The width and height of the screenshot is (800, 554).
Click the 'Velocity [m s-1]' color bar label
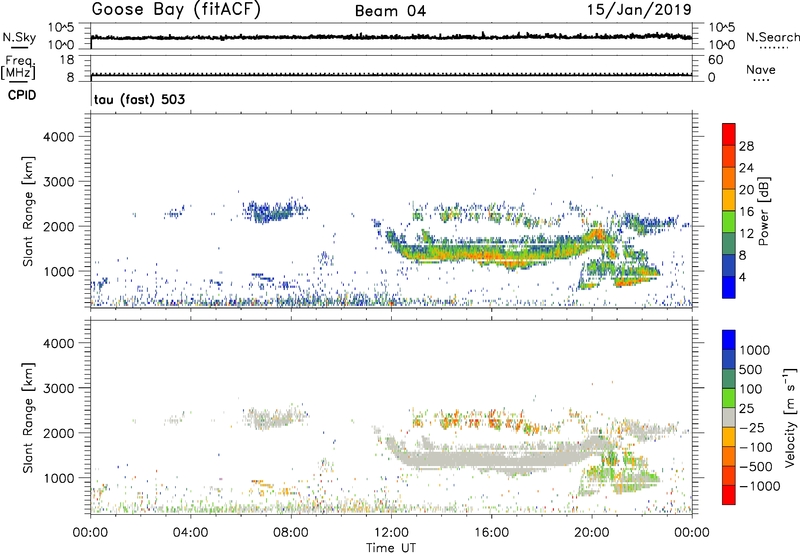[790, 417]
